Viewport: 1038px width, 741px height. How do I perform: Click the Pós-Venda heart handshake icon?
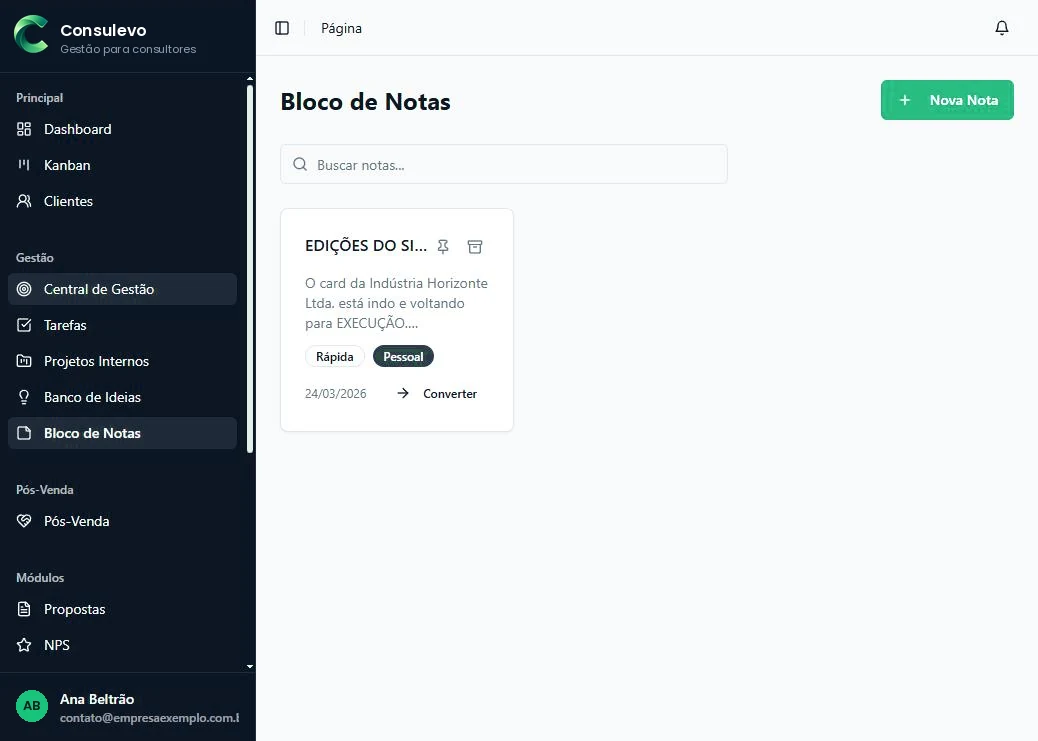tap(24, 521)
